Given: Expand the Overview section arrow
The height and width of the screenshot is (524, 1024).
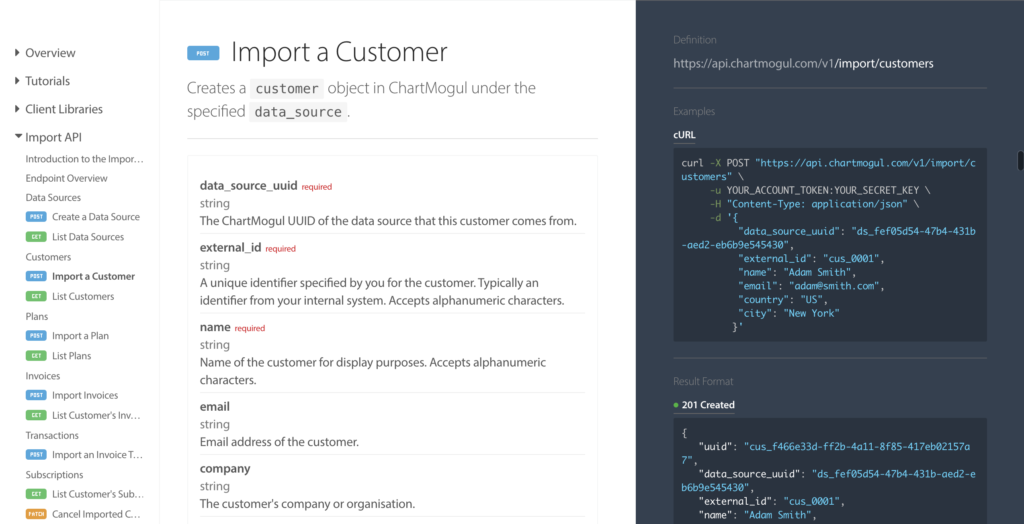Looking at the screenshot, I should [17, 53].
